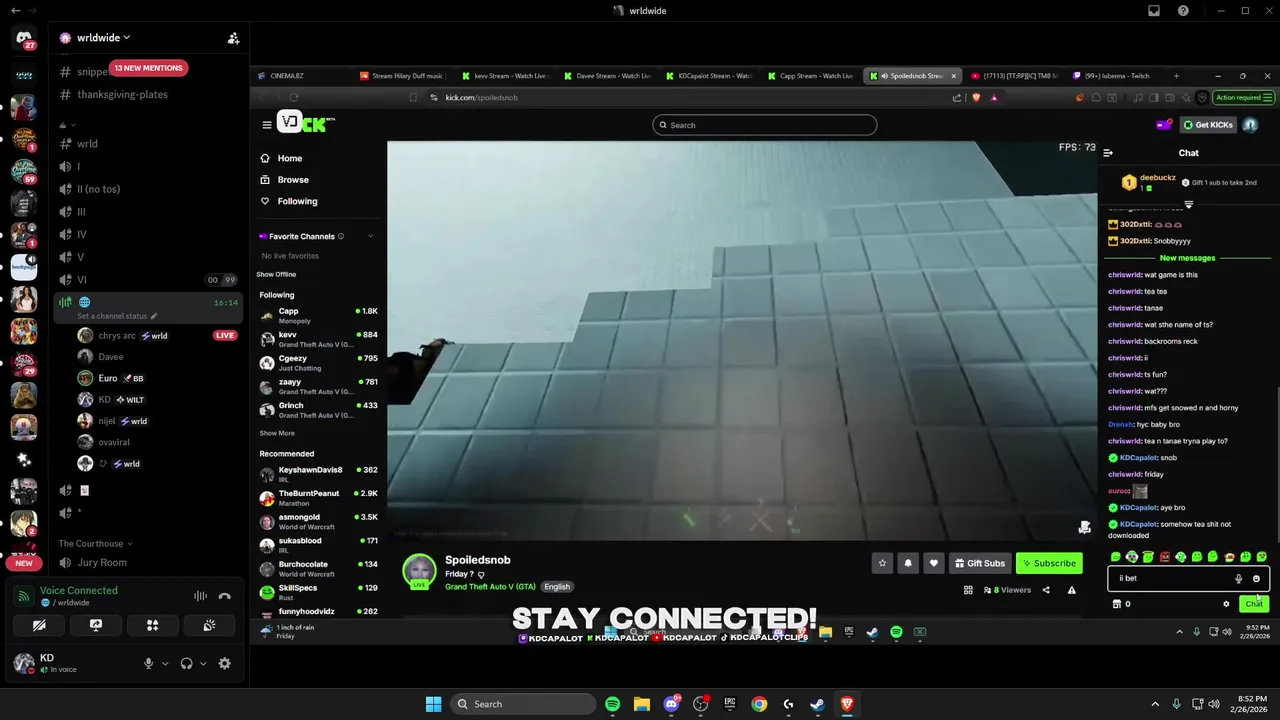This screenshot has width=1280, height=720.
Task: Open Spotify from Windows taskbar
Action: (x=612, y=704)
